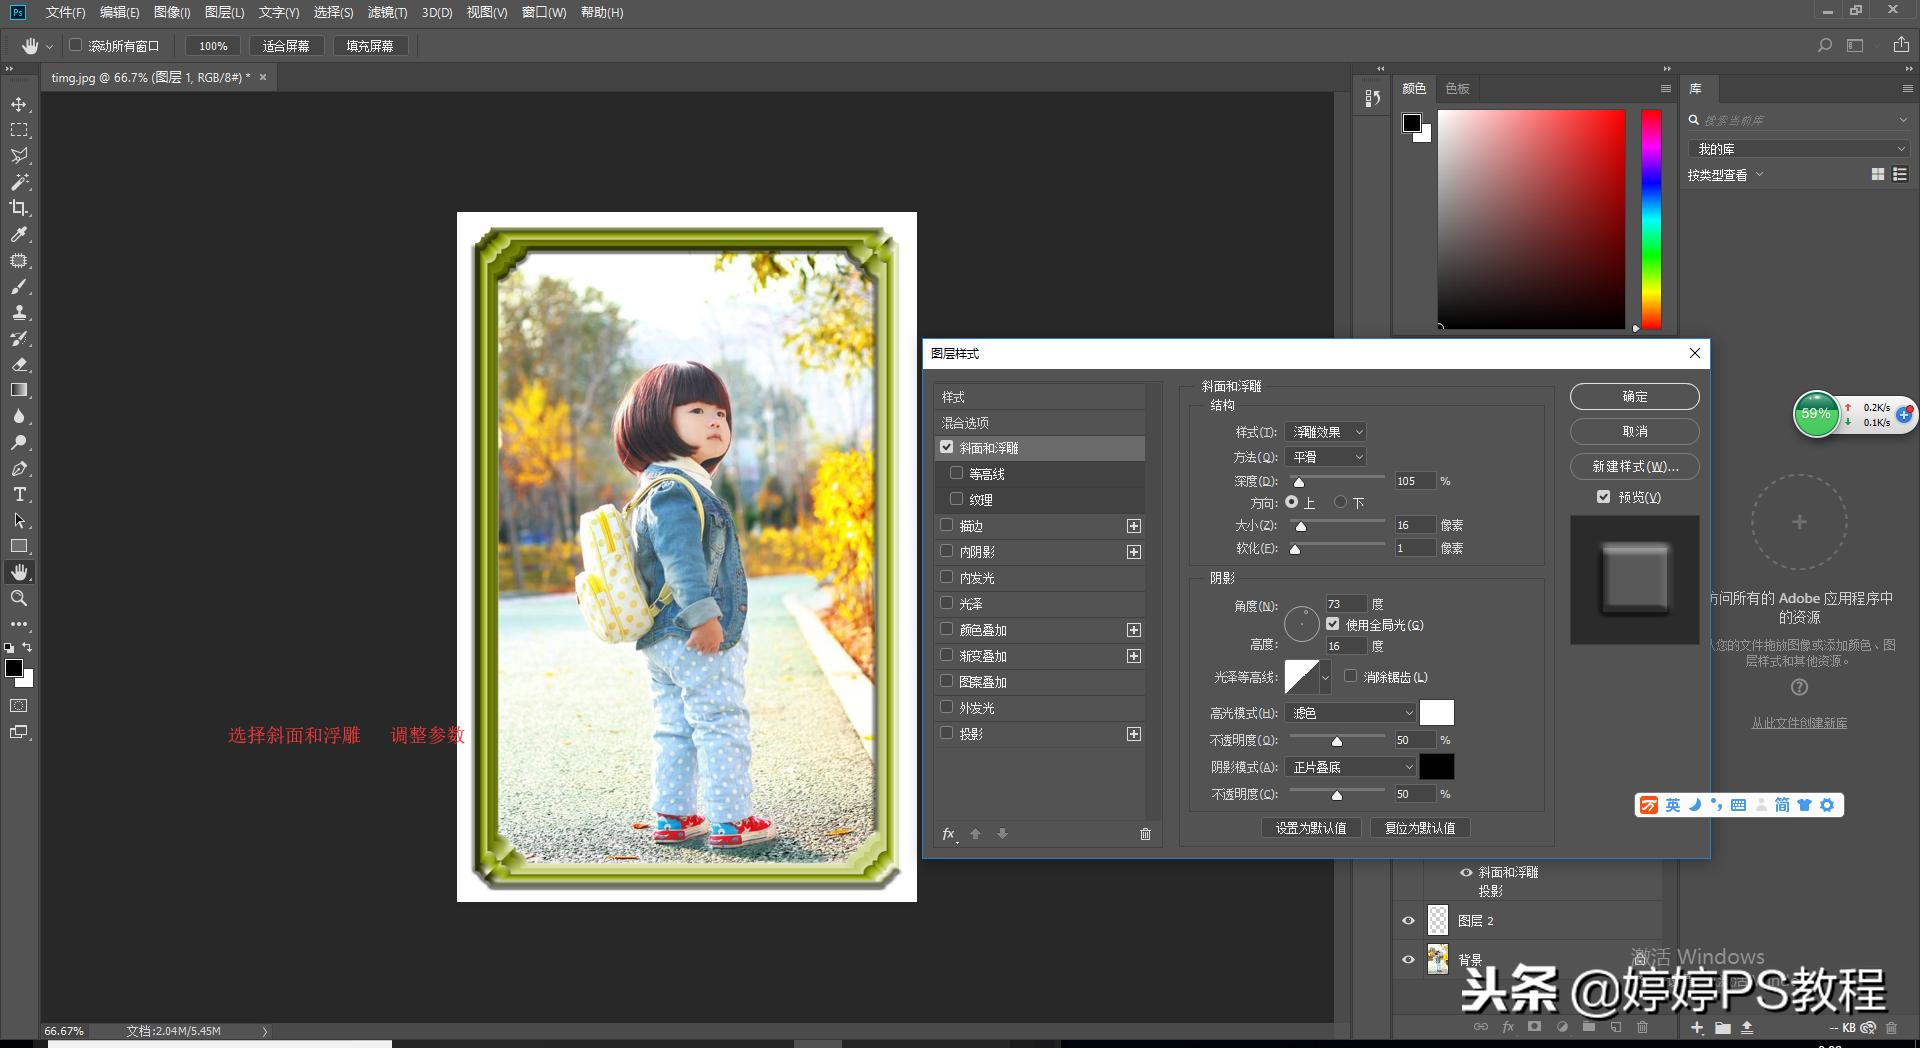Uncheck 使用全局光 global light option

pos(1333,624)
